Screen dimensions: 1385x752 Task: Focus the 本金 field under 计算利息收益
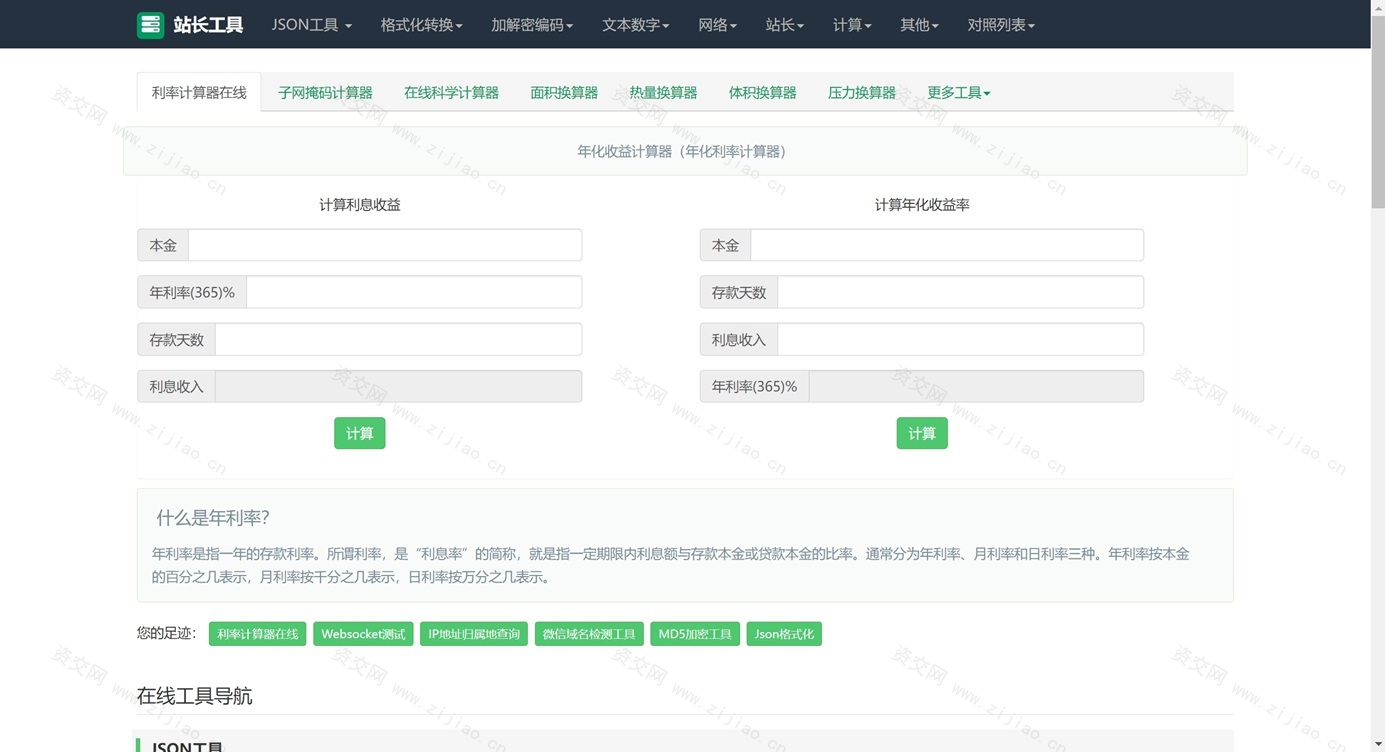[385, 245]
